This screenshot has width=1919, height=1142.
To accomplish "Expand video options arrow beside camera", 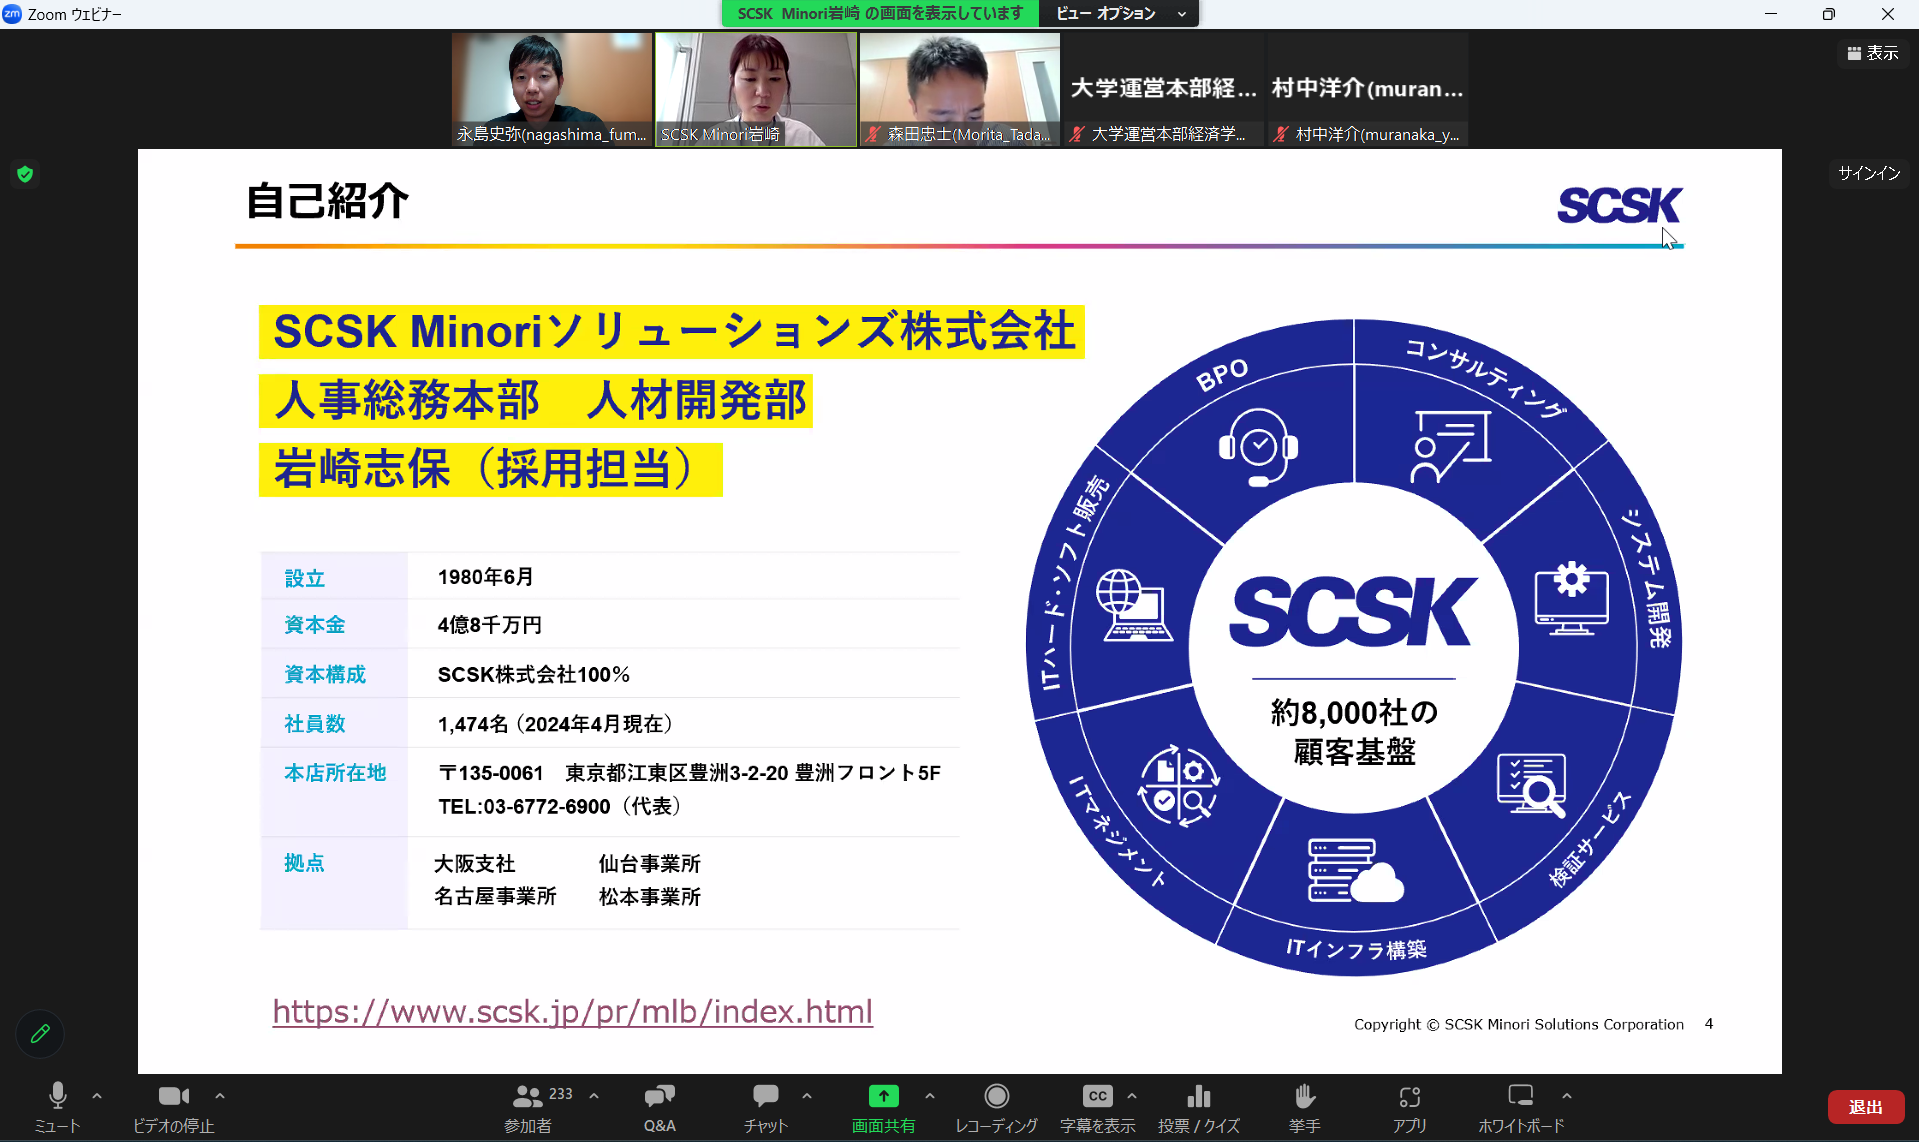I will point(220,1096).
